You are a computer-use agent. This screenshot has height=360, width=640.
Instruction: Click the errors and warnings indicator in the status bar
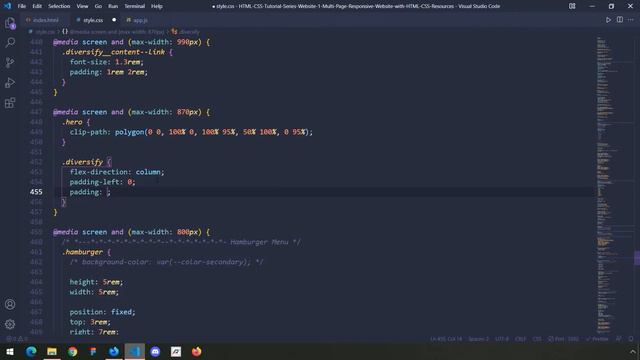[x=17, y=339]
